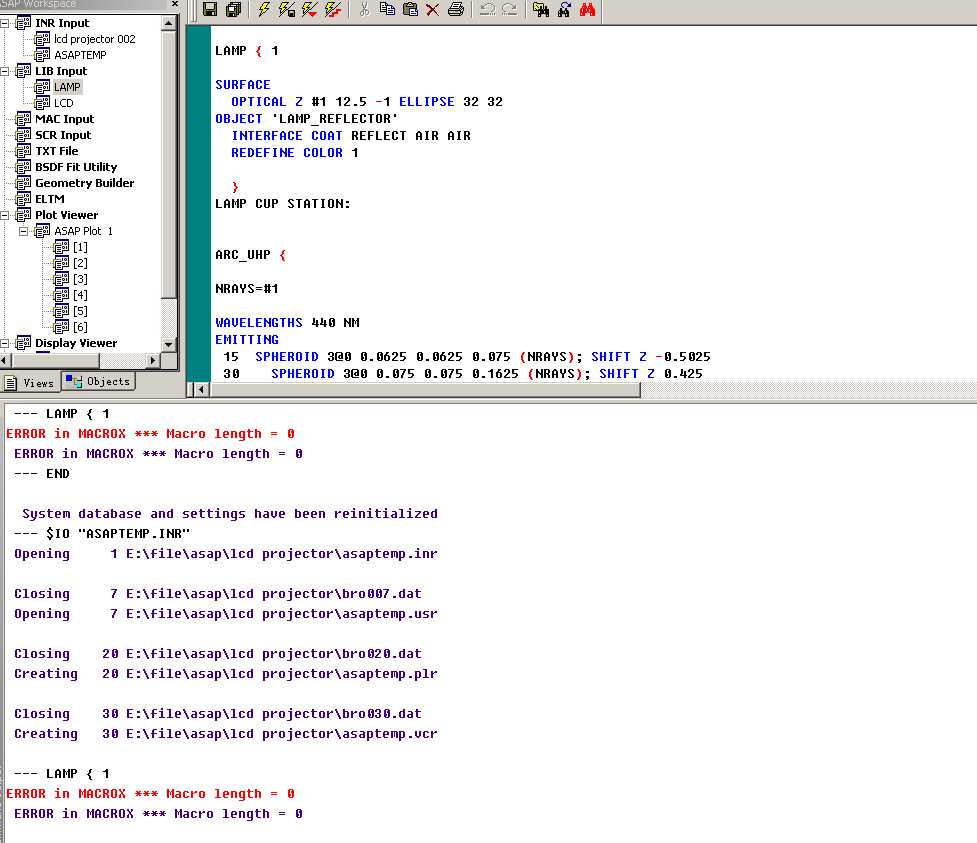Click the workspace tree scroll-down arrow
Screen dimensions: 977x843
pos(168,344)
